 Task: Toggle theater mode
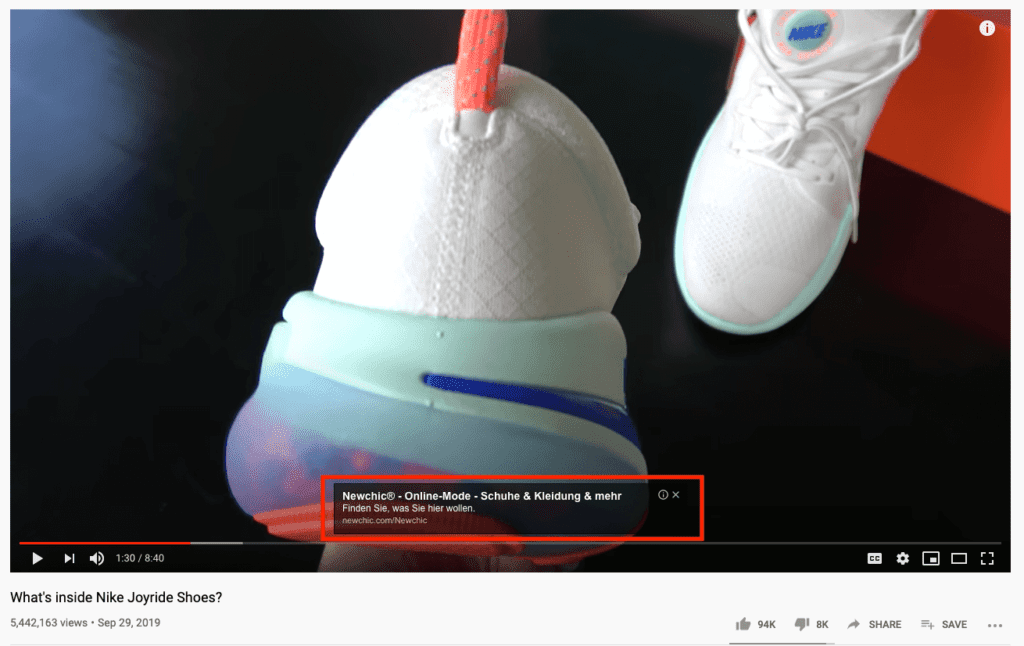pyautogui.click(x=960, y=558)
